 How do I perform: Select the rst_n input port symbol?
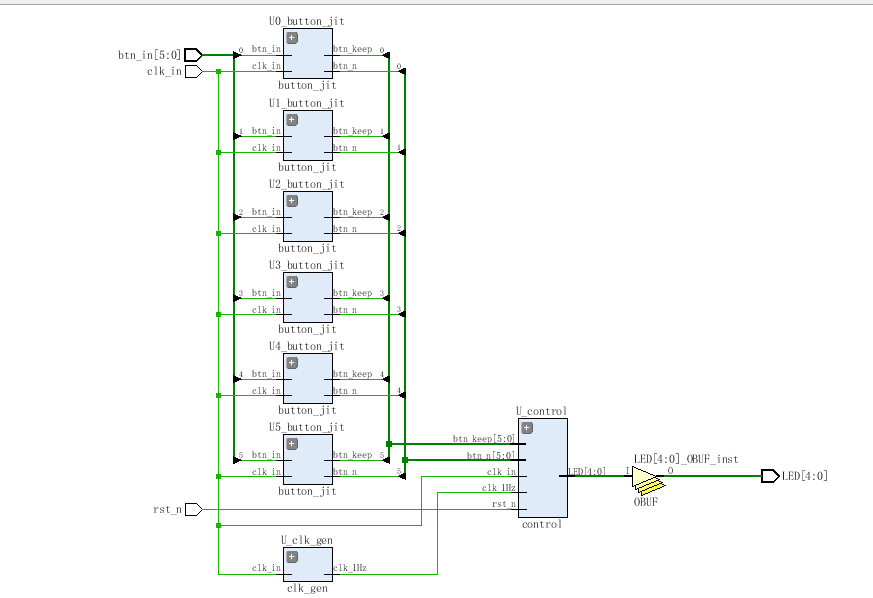tap(193, 509)
